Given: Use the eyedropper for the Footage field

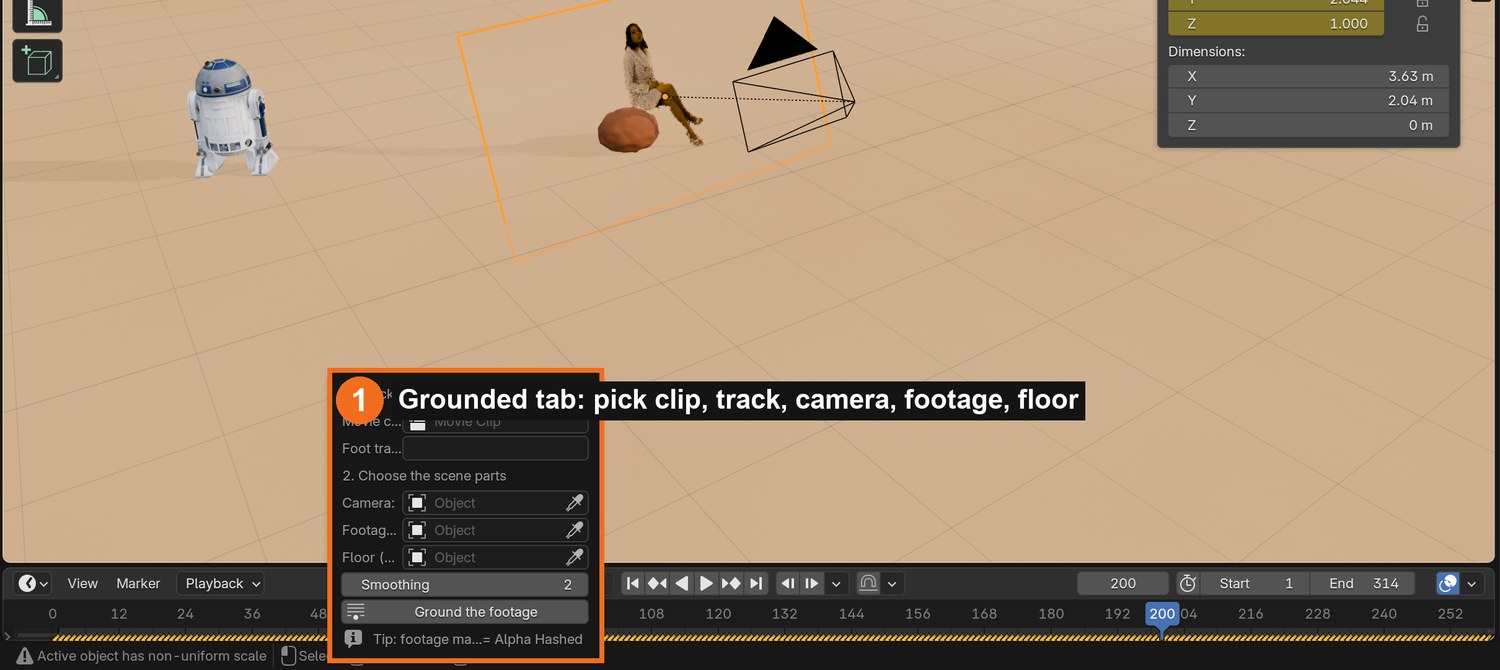Looking at the screenshot, I should (x=575, y=530).
